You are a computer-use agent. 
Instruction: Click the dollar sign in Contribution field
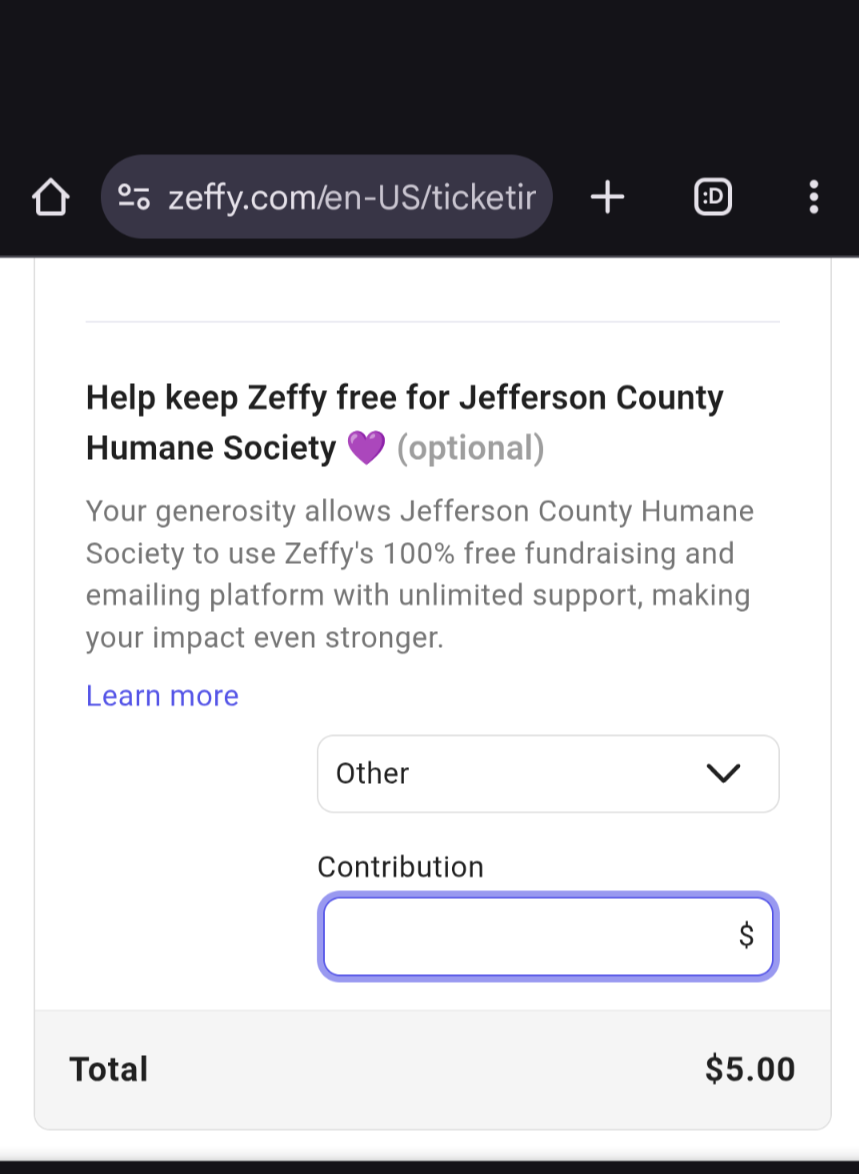coord(746,935)
